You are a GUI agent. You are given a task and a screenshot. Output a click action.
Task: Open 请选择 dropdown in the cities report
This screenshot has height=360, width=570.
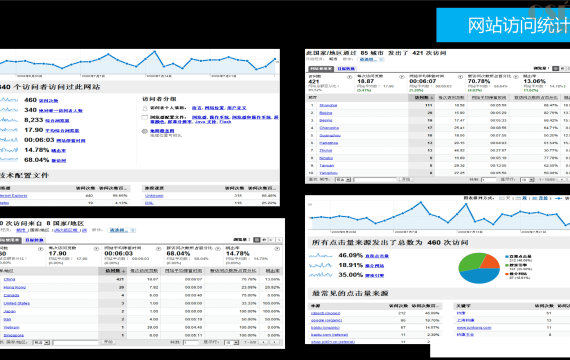pos(372,59)
